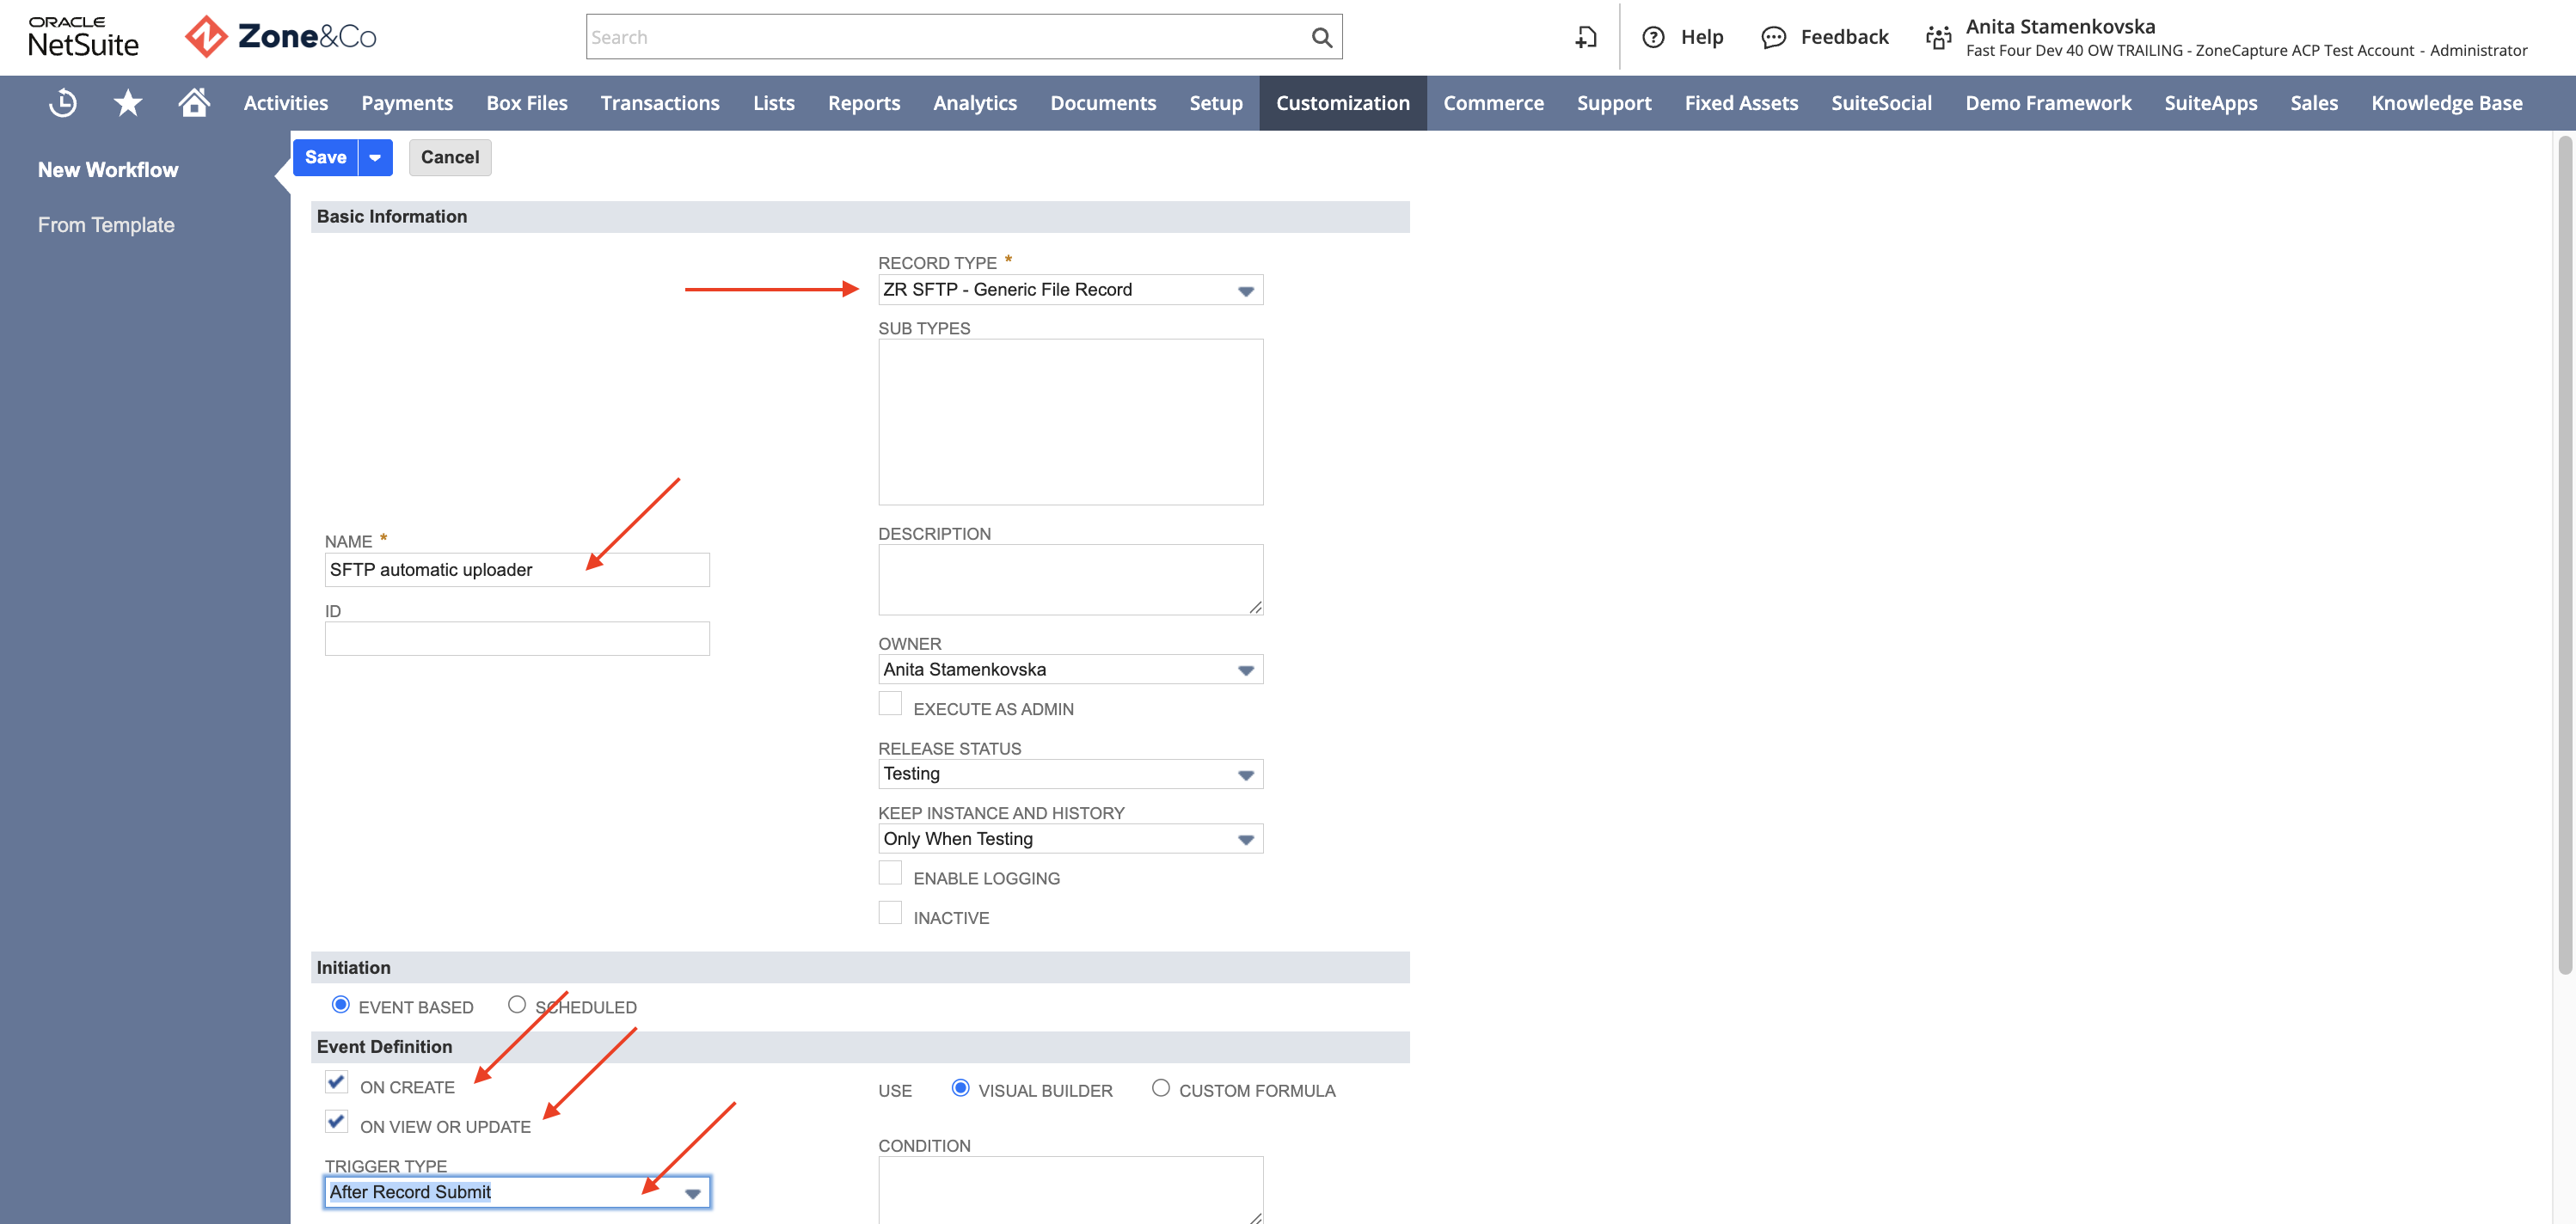
Task: Click the Feedback speech bubble icon
Action: (x=1773, y=37)
